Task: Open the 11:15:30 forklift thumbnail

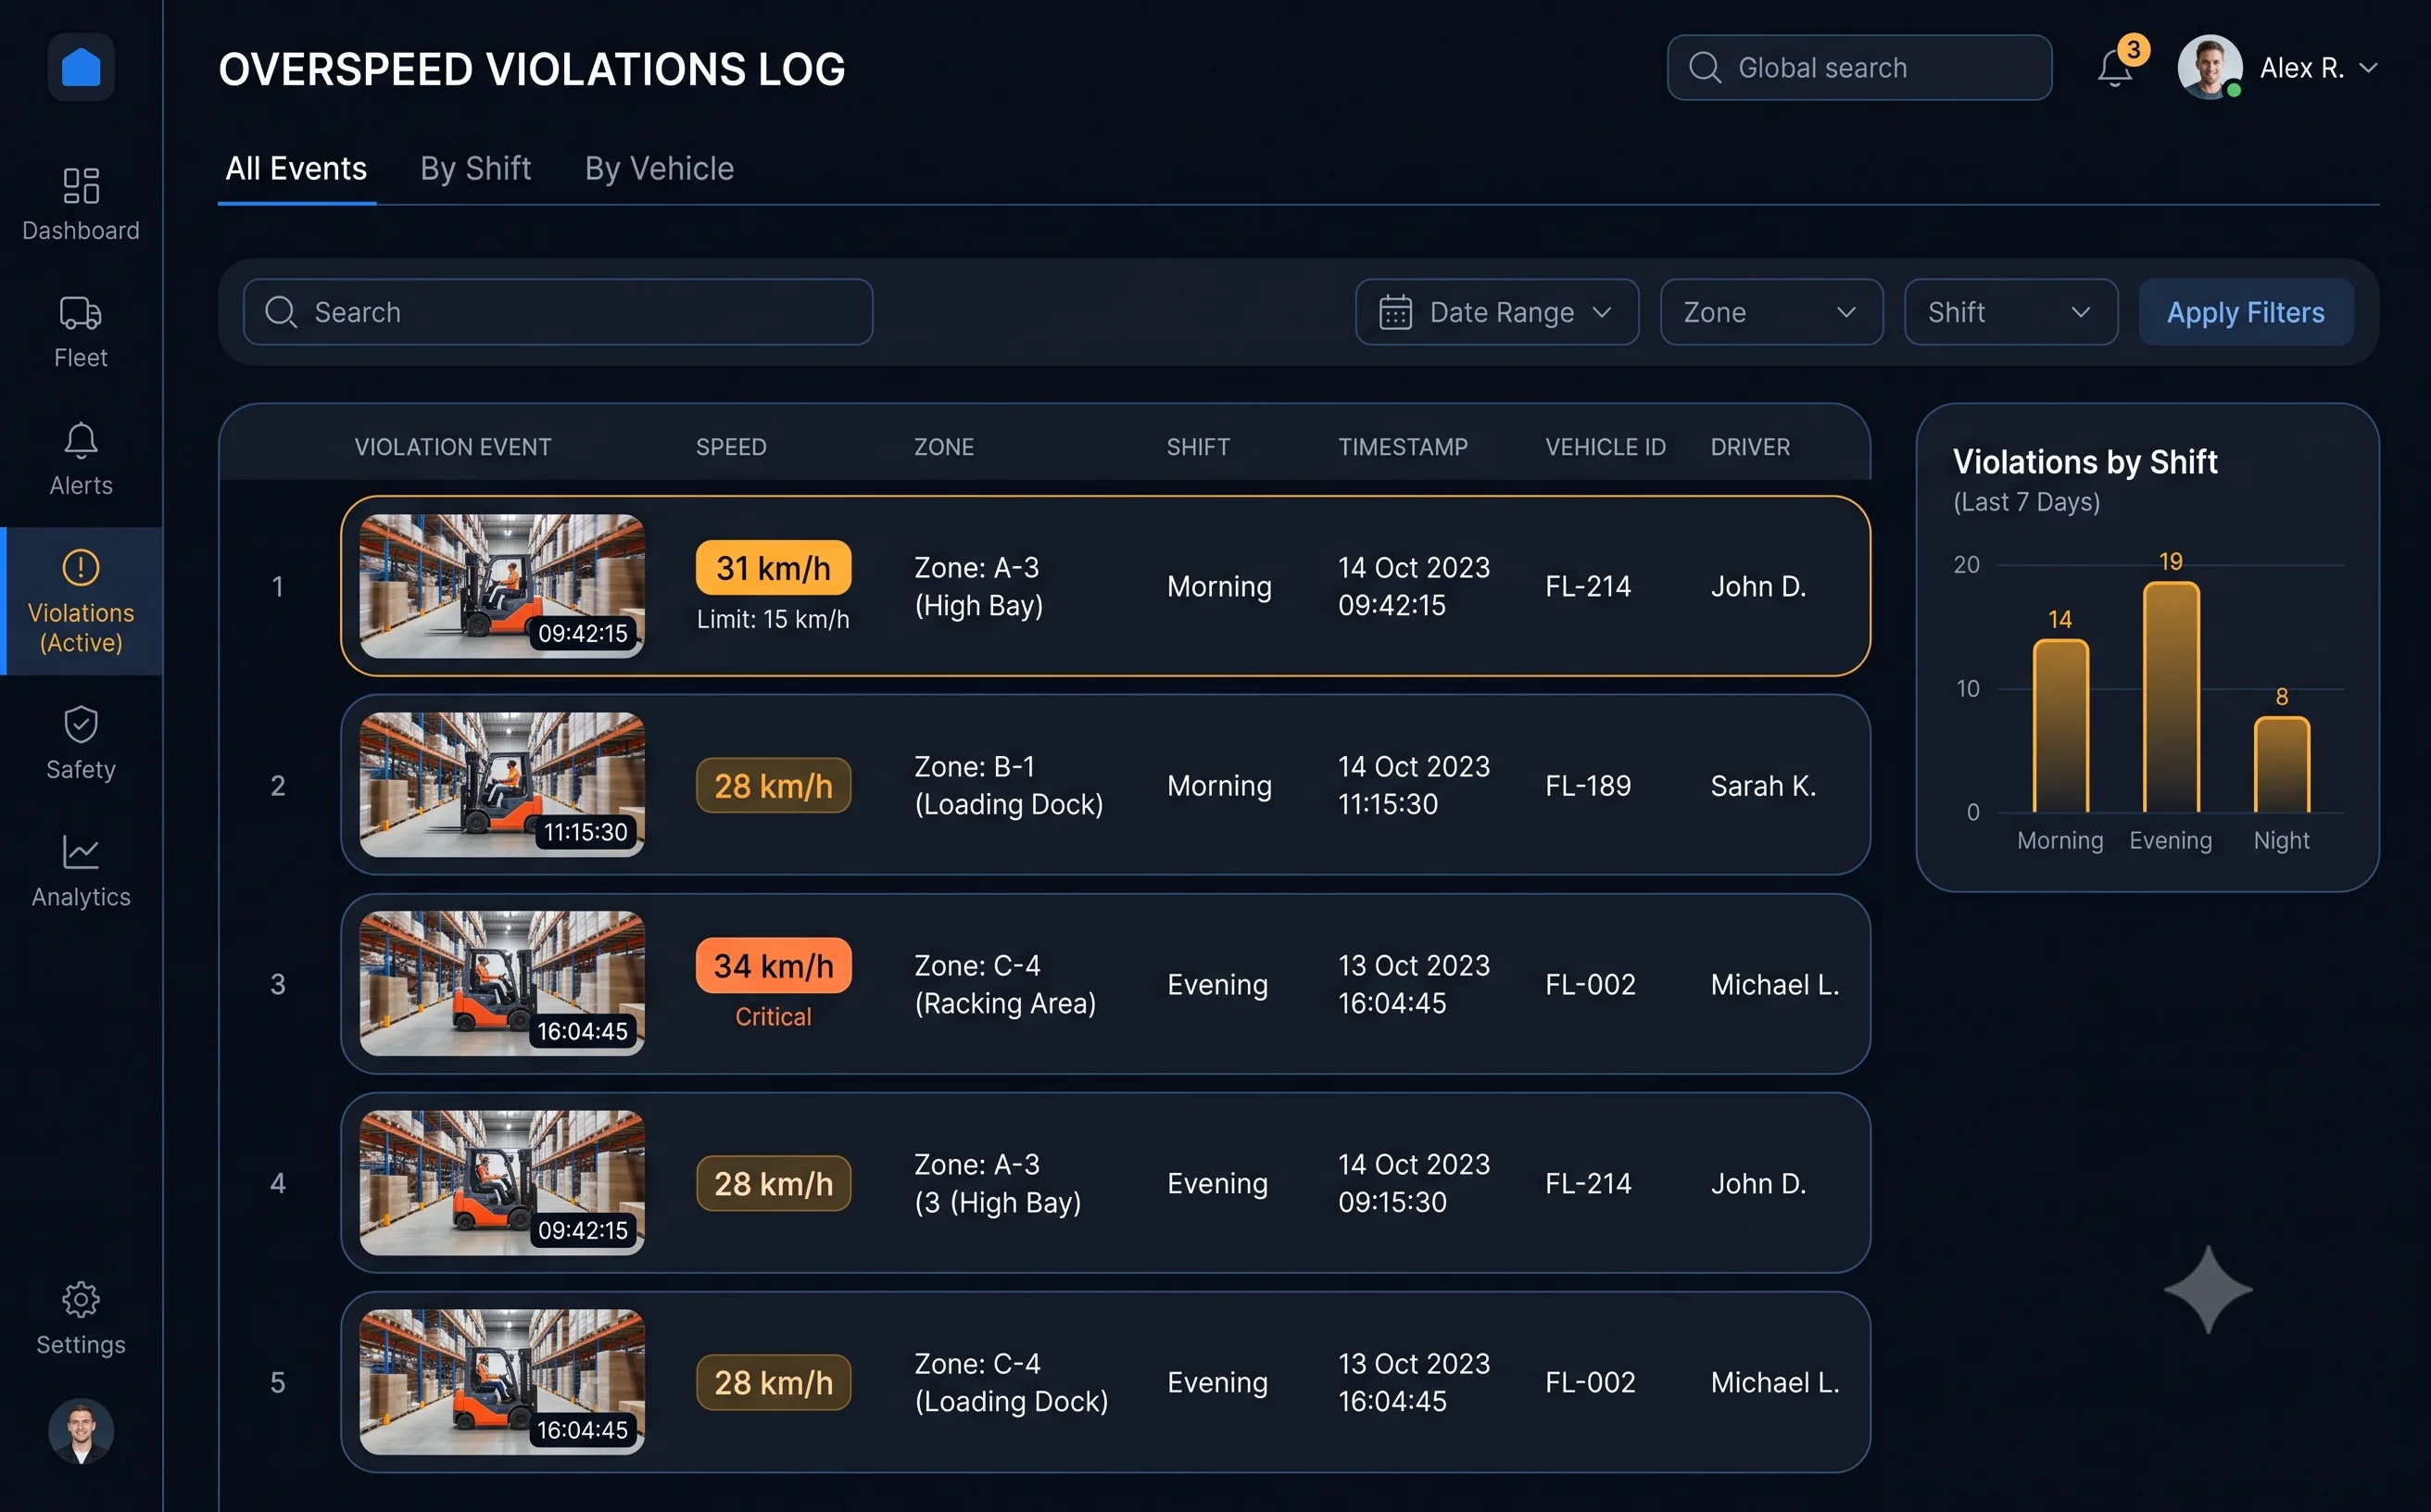Action: [502, 785]
